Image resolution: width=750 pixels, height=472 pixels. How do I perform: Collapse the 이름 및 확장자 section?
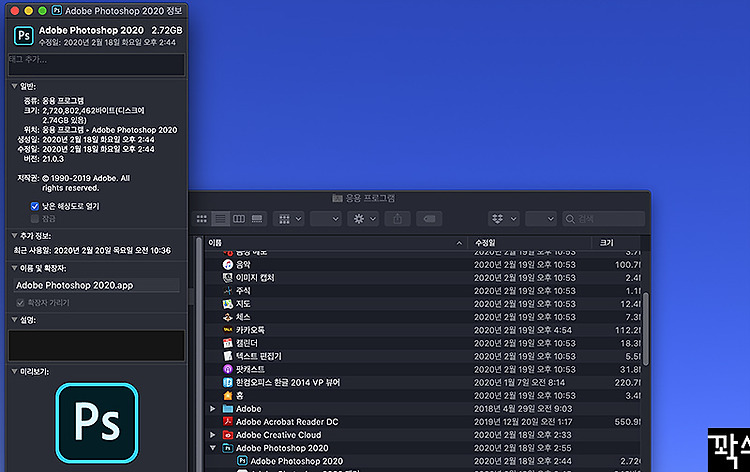pos(14,268)
